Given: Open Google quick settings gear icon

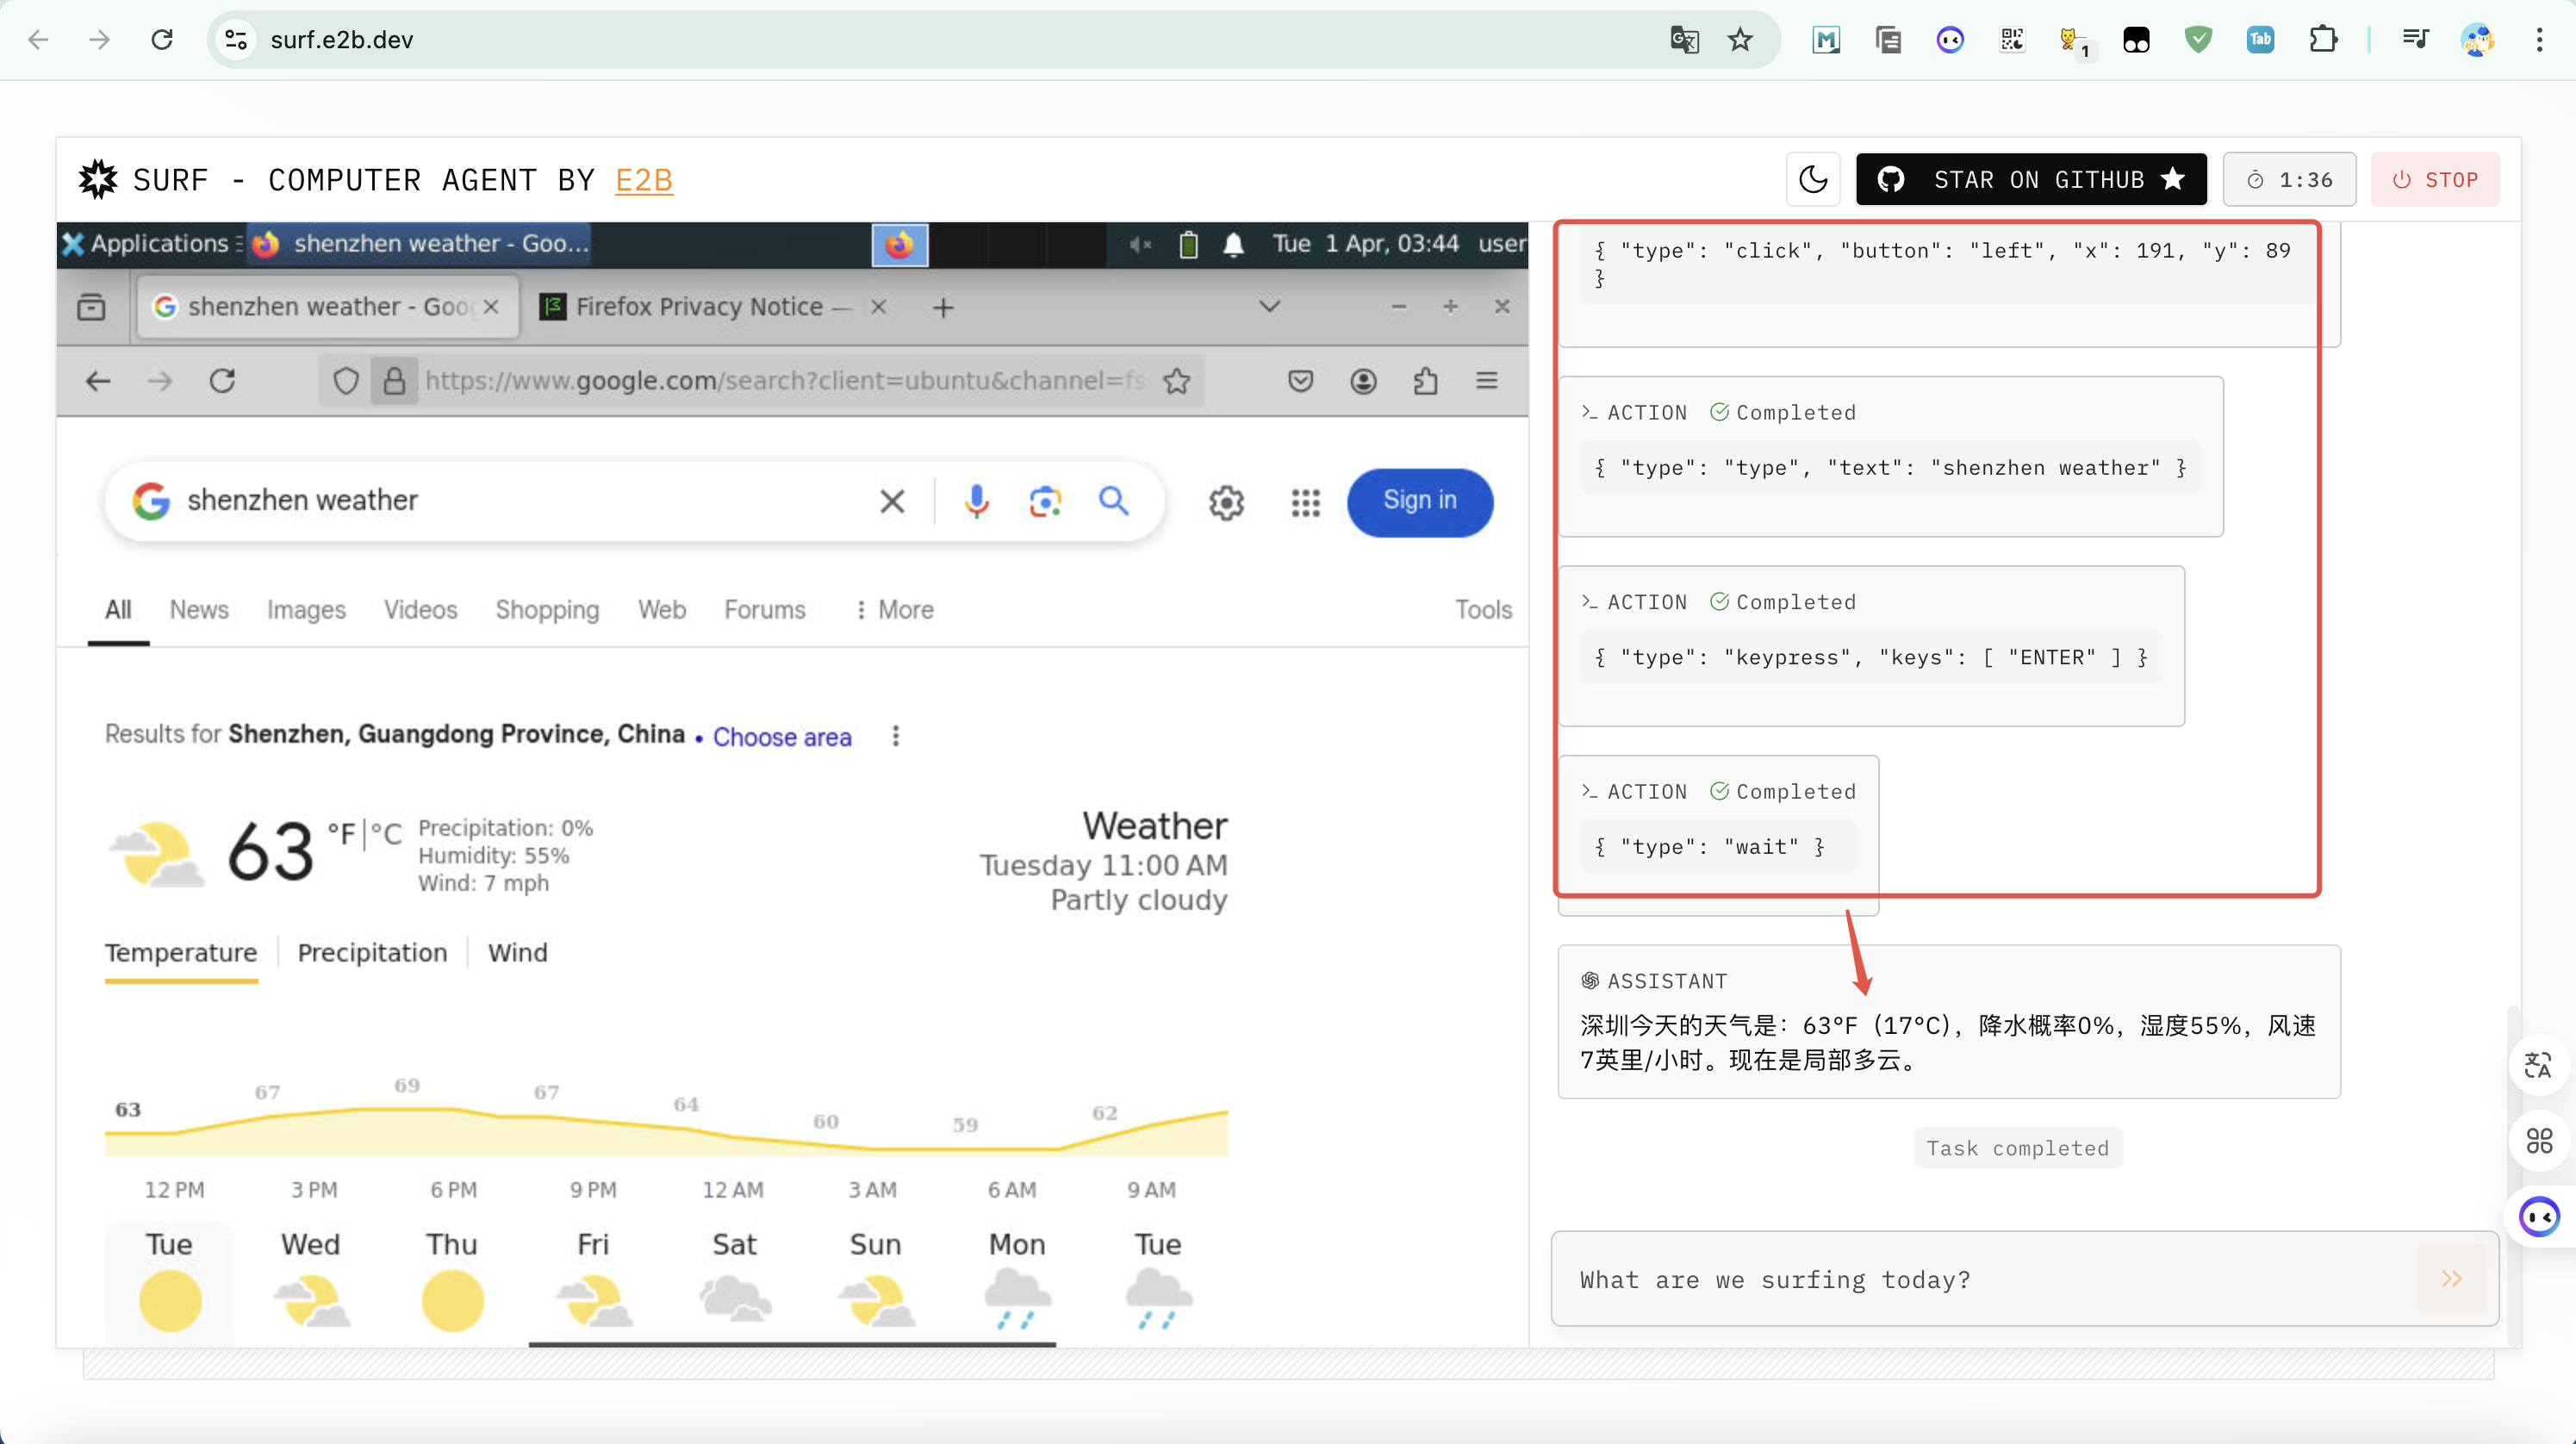Looking at the screenshot, I should point(1226,502).
